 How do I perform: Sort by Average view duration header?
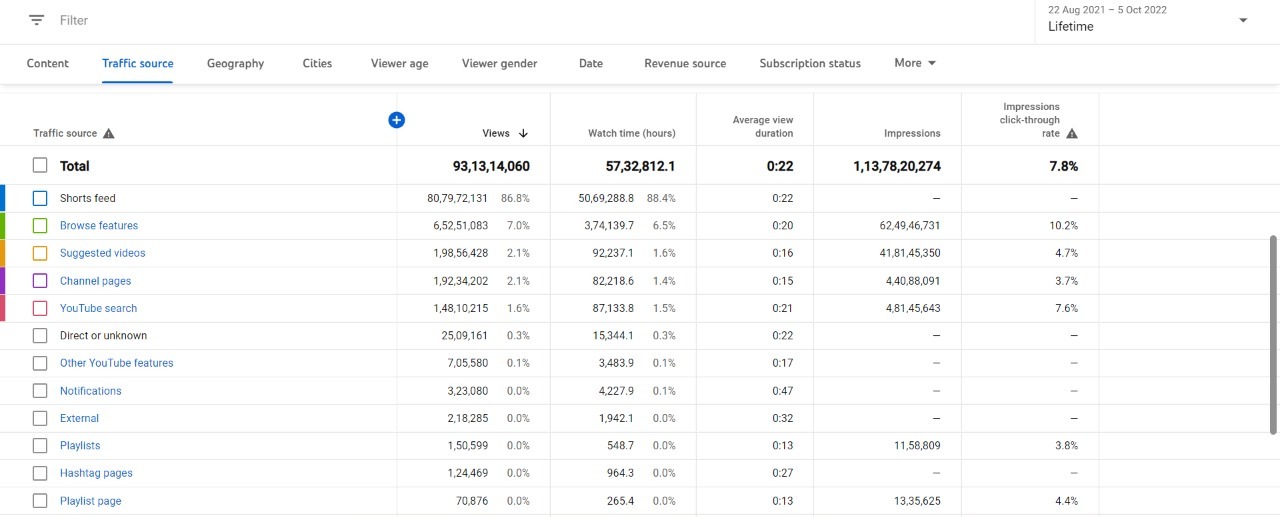[762, 126]
